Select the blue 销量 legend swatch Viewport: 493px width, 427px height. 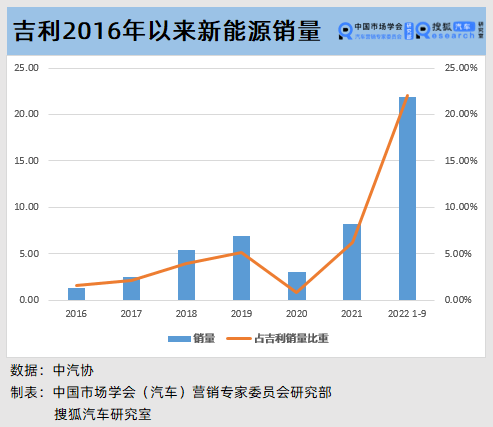[x=179, y=339]
